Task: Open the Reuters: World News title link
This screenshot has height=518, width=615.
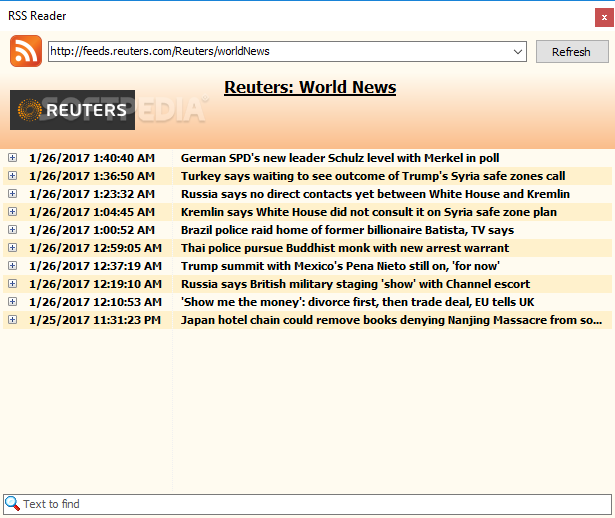Action: point(310,87)
